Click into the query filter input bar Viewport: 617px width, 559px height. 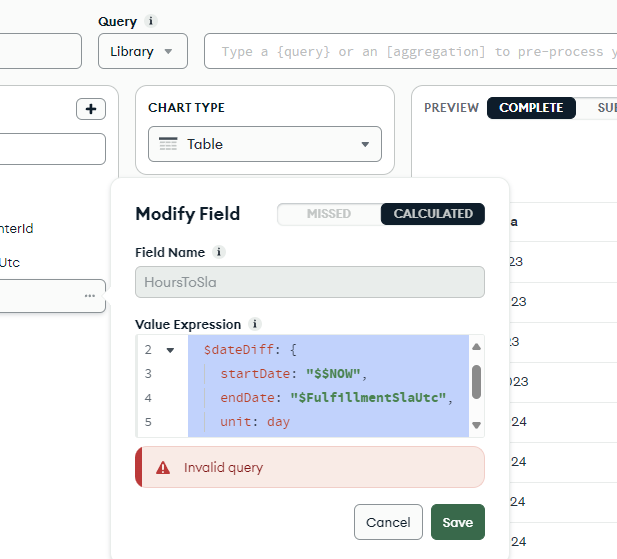pos(410,52)
